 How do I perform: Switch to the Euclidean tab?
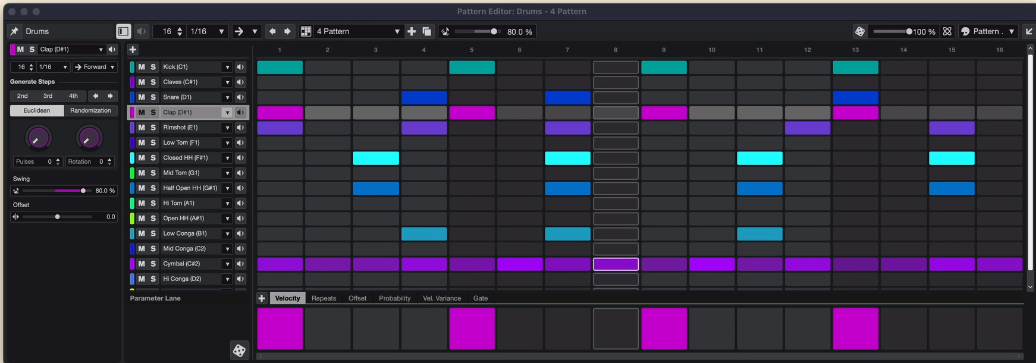37,110
